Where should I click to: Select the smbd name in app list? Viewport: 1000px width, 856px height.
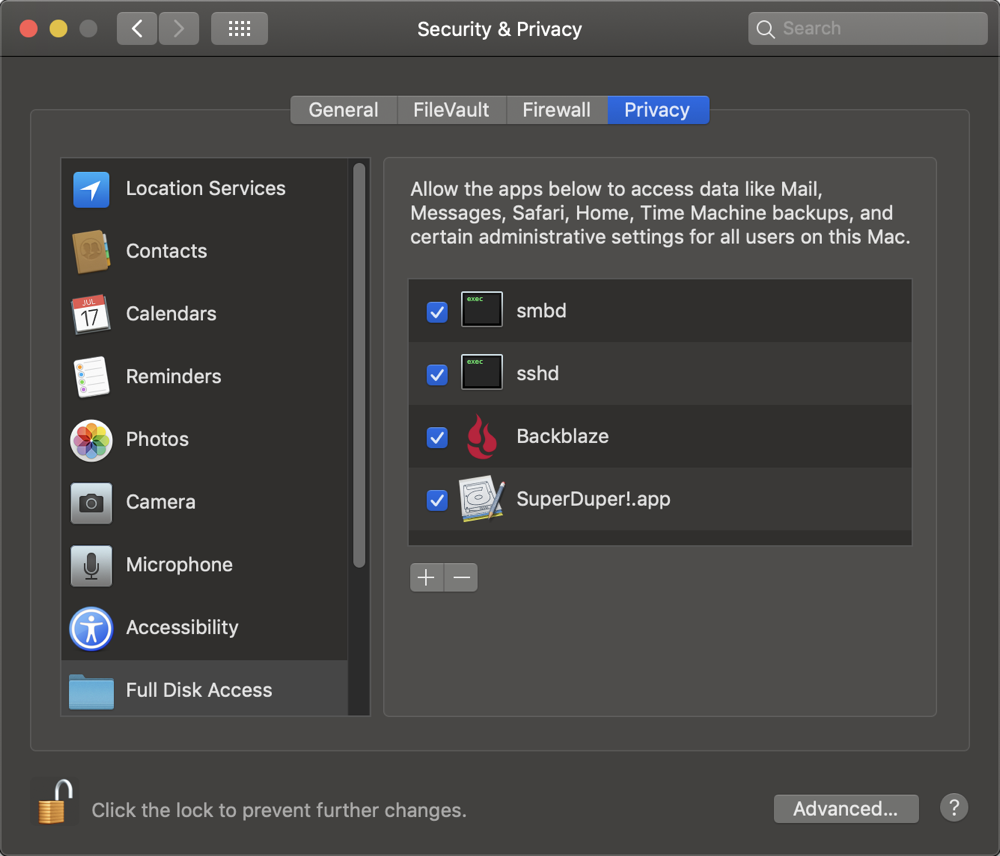[x=541, y=311]
